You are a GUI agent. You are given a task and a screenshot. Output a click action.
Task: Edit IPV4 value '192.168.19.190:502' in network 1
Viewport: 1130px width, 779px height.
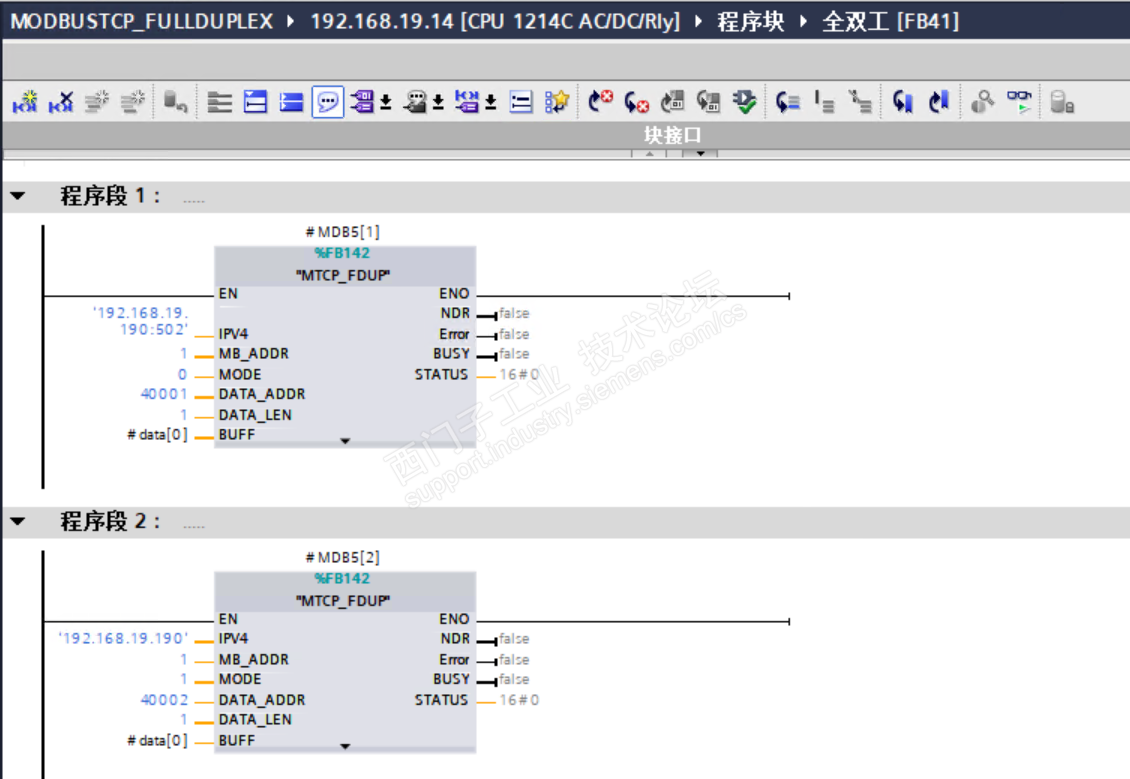pos(141,321)
